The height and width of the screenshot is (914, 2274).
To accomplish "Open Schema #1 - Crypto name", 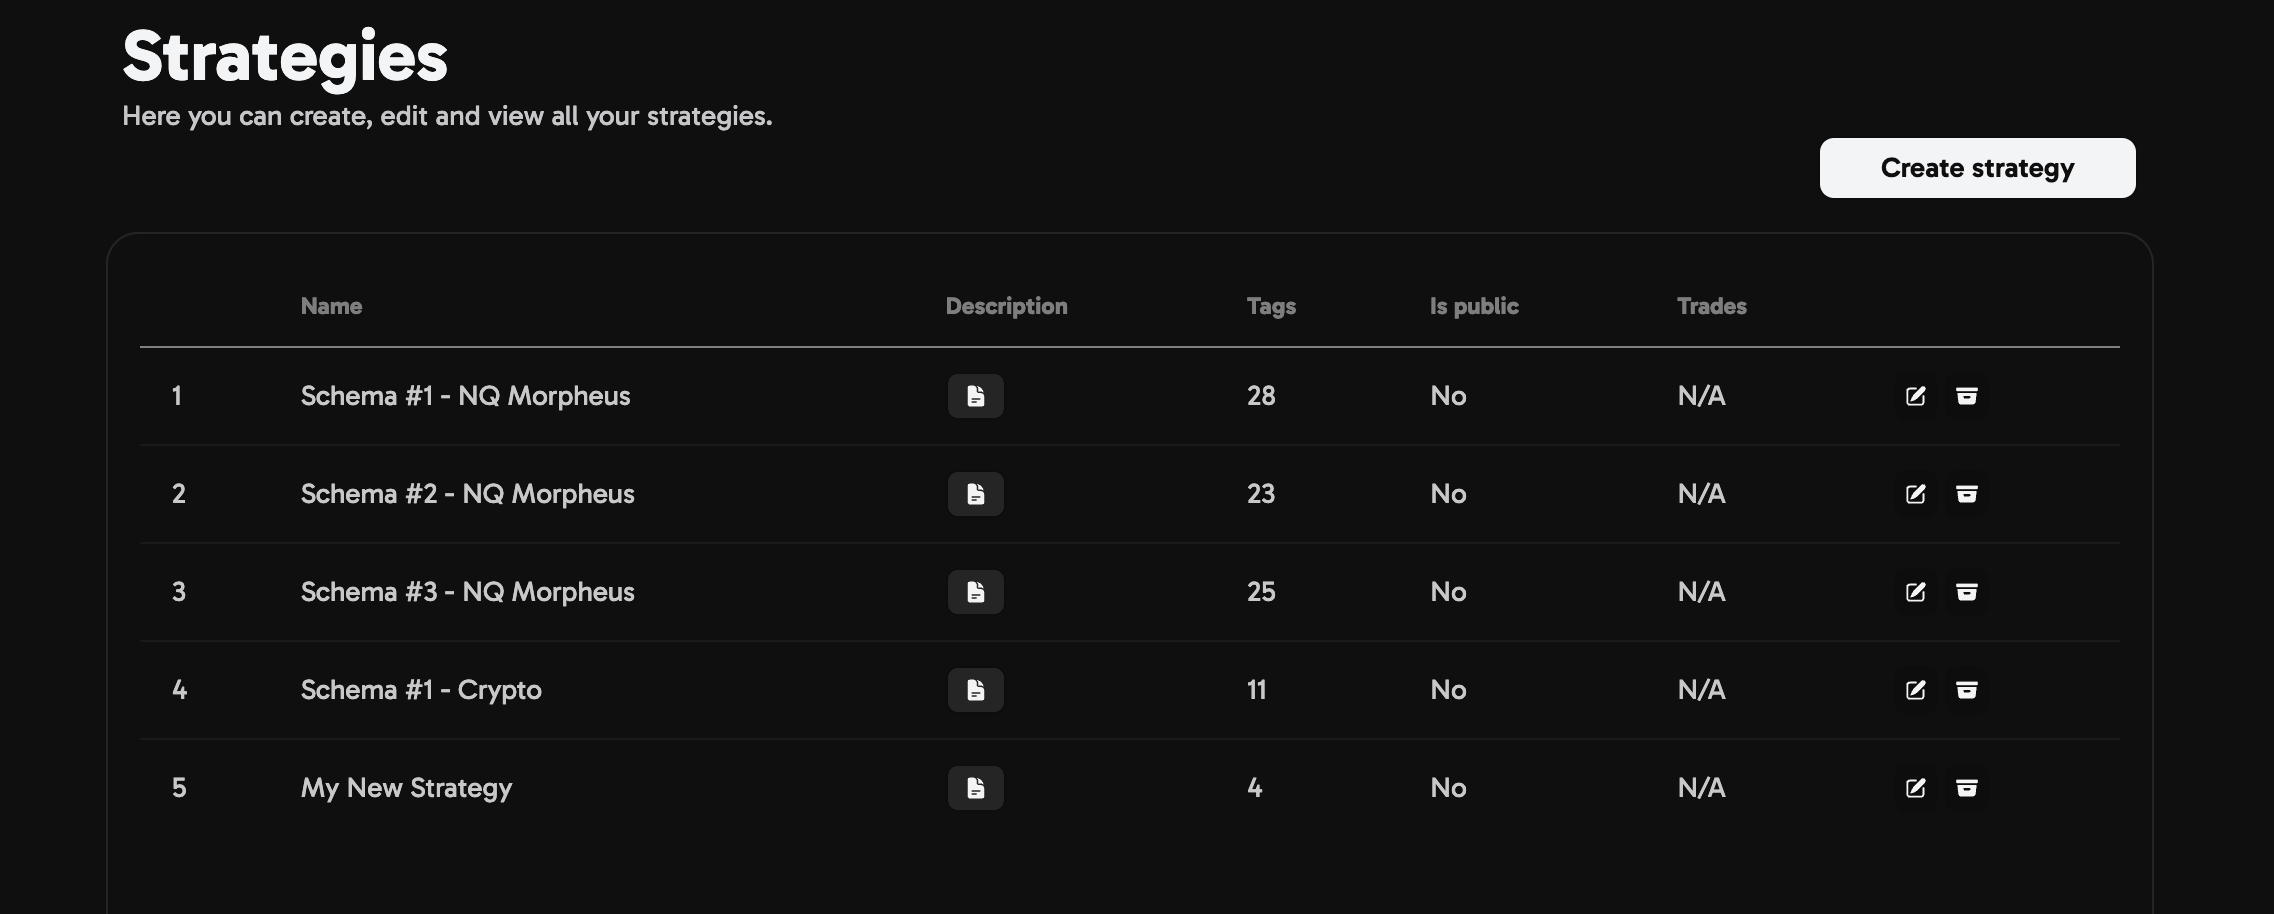I will tap(421, 690).
